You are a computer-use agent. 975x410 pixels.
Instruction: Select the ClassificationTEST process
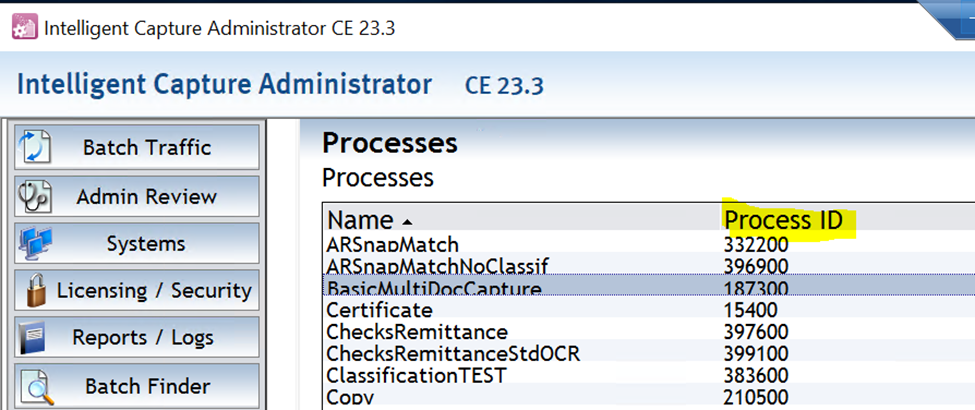(649, 375)
